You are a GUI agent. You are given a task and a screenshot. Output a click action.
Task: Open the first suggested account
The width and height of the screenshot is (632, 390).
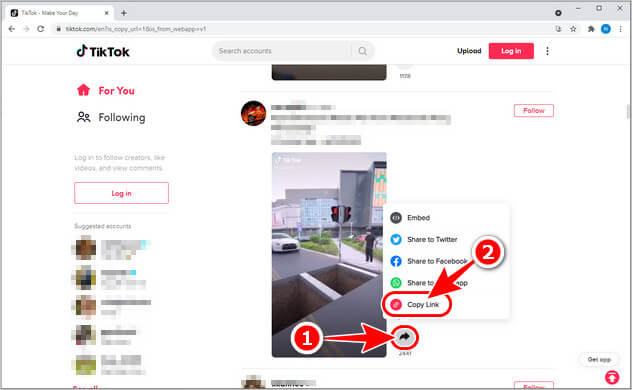[112, 248]
